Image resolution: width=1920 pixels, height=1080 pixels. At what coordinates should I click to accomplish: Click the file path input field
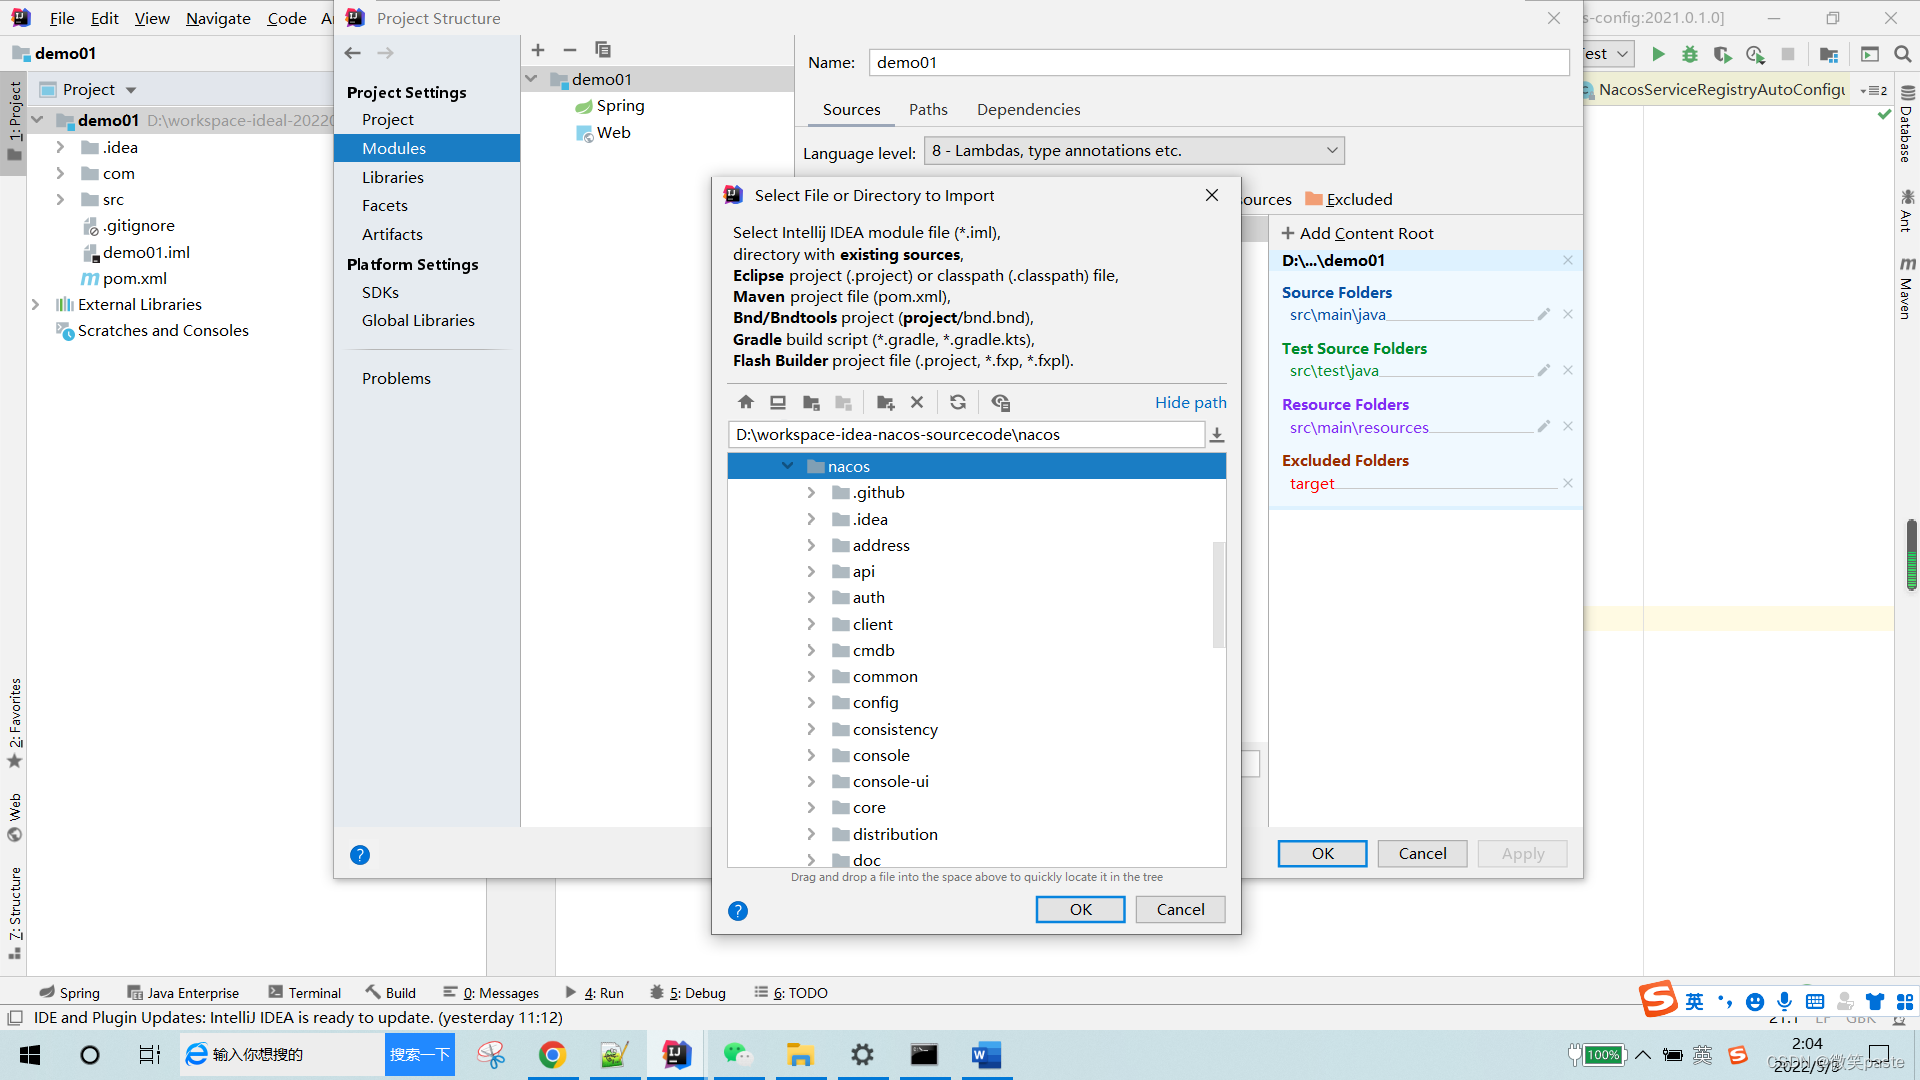pos(967,434)
